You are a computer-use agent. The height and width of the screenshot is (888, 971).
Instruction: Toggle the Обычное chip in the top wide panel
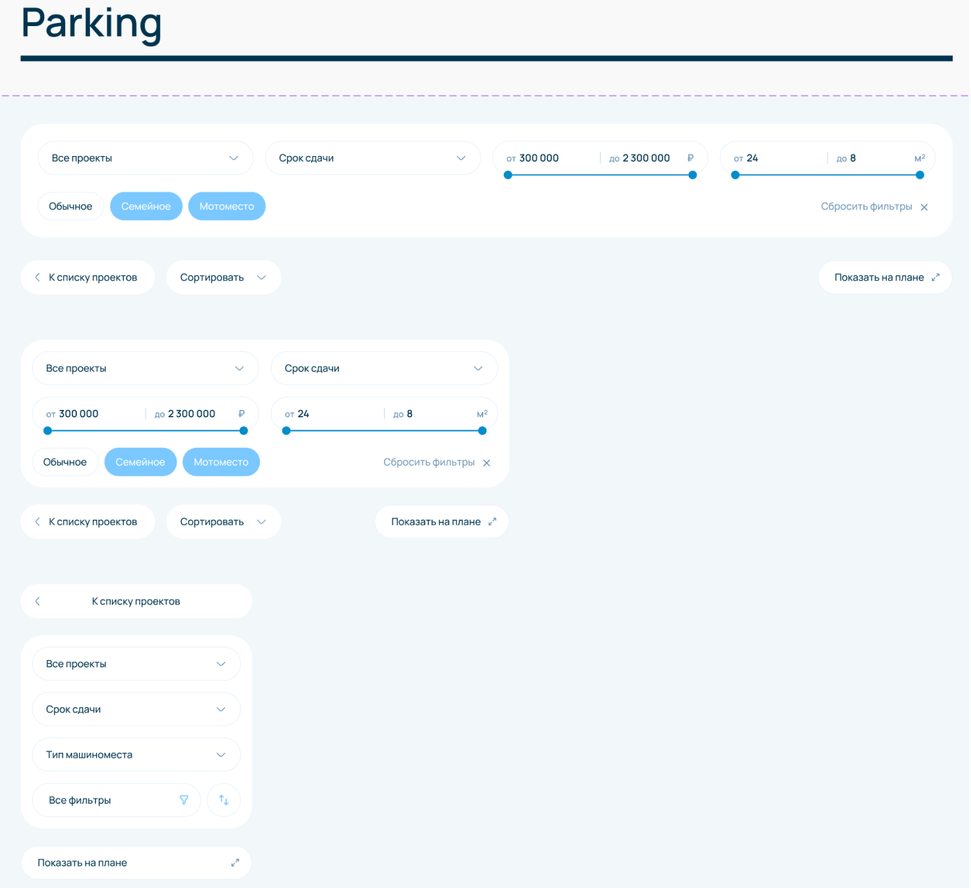click(71, 206)
